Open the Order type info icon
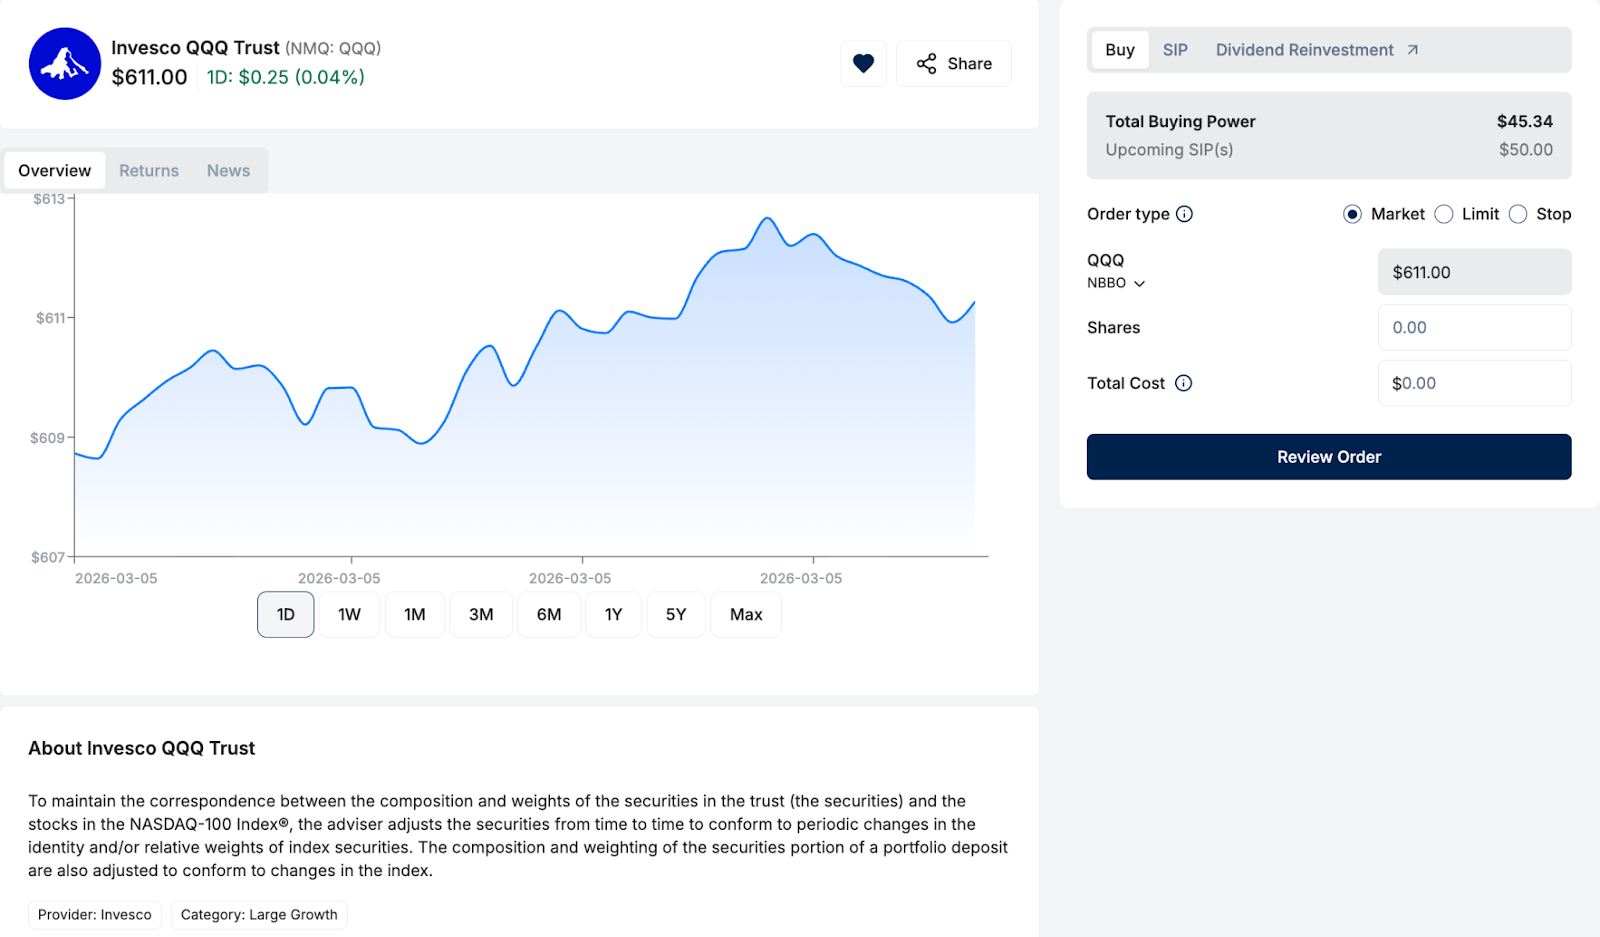Viewport: 1600px width, 937px height. (1184, 214)
